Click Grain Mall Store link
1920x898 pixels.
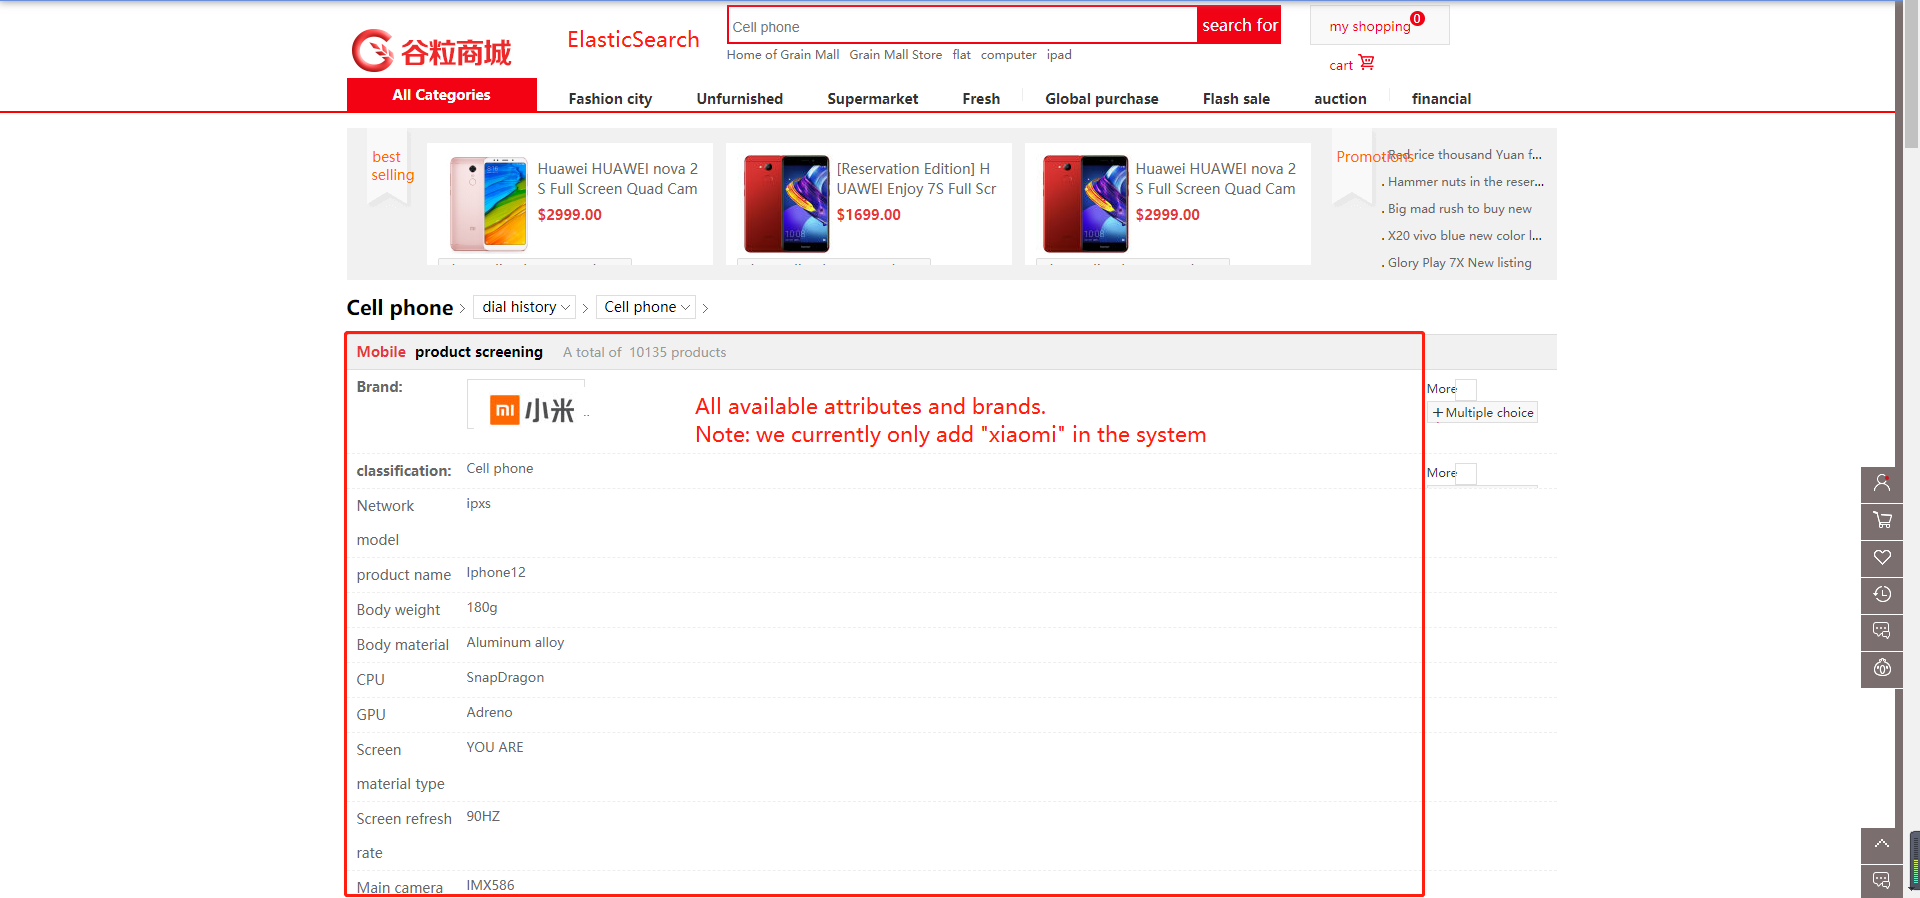click(x=895, y=55)
